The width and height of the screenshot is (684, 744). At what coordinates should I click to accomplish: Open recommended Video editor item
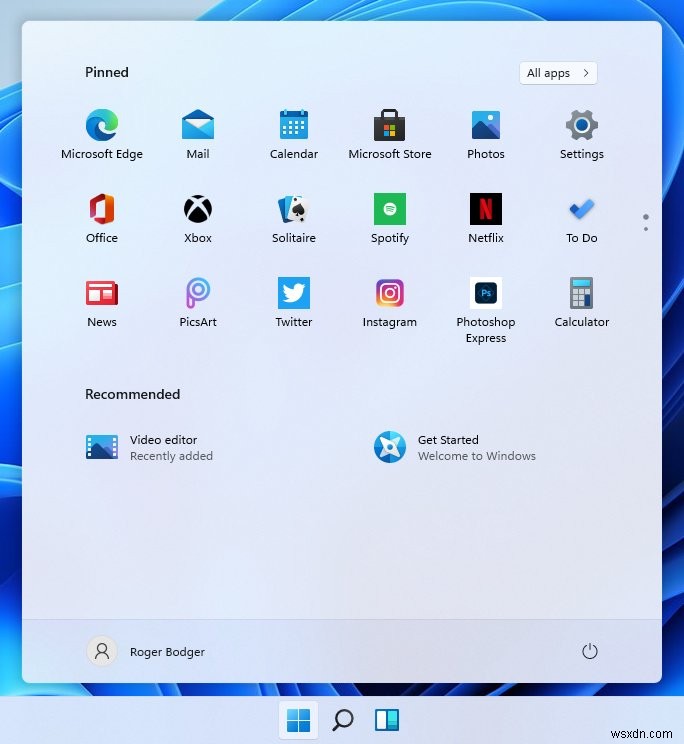149,447
